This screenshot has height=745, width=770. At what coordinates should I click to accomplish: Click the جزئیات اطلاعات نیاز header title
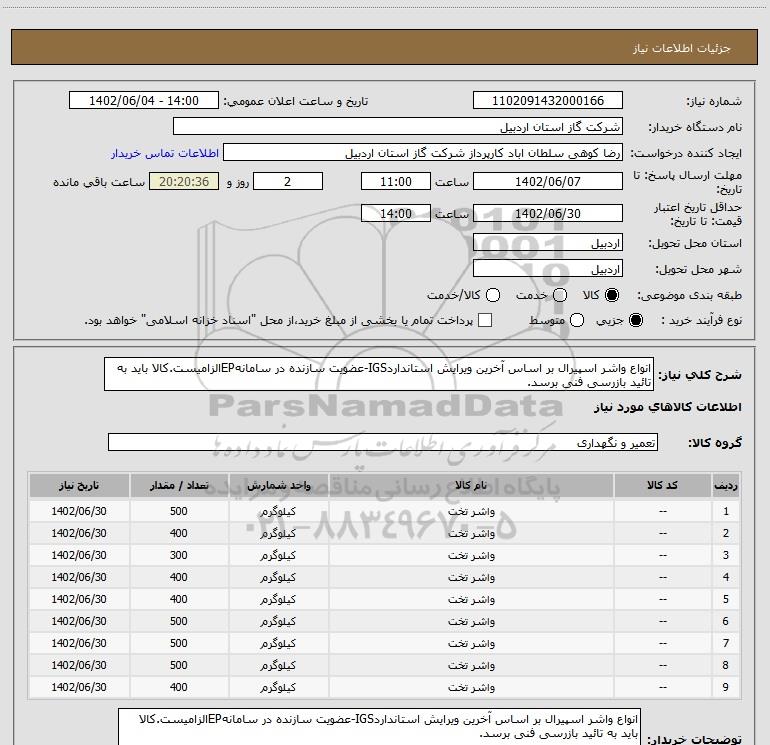[681, 48]
